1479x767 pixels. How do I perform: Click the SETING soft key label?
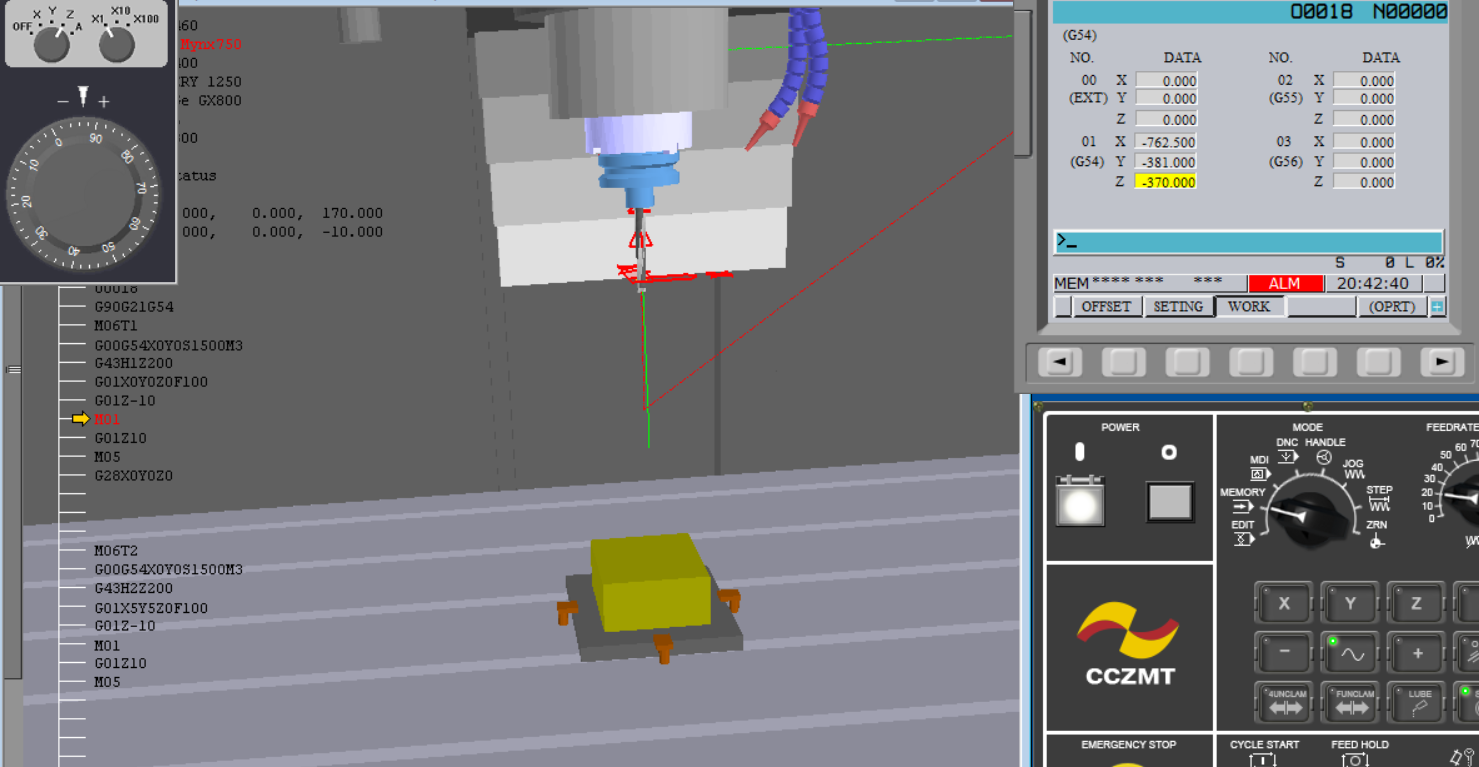[x=1178, y=307]
